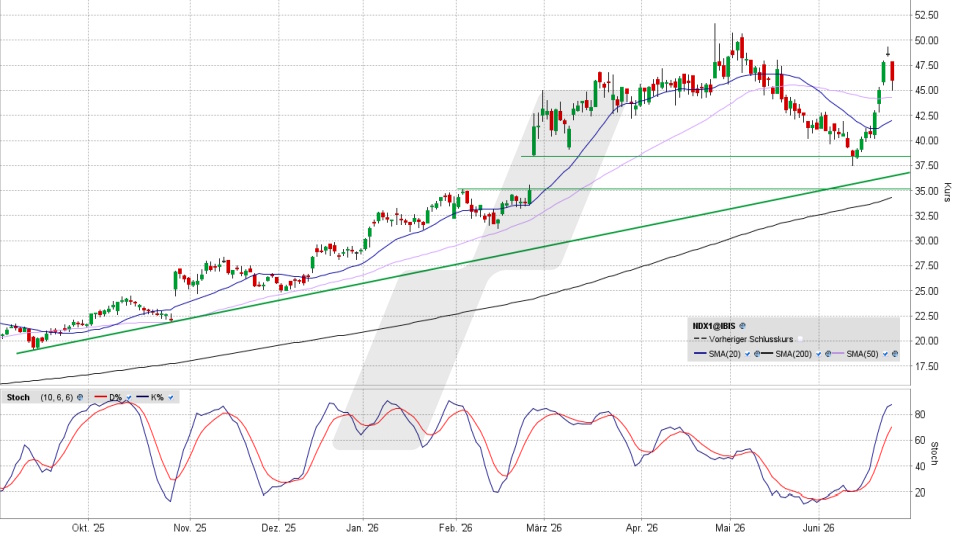Click the 'März '26' date axis label
Viewport: 960px width, 540px height.
pos(544,528)
